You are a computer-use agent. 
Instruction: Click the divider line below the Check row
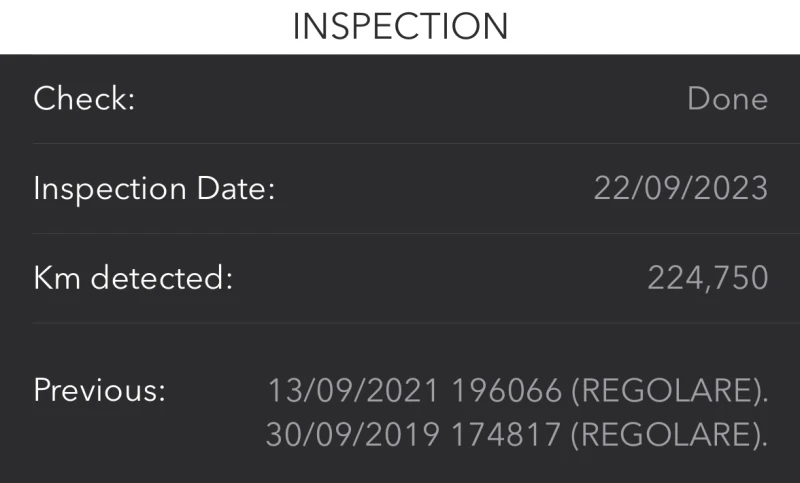[400, 143]
